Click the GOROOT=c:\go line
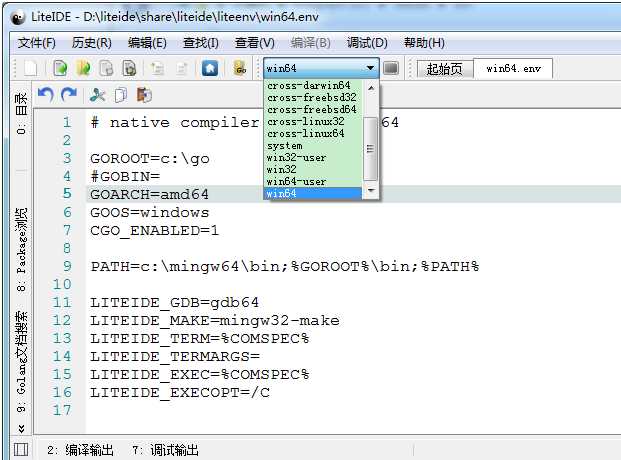Image resolution: width=621 pixels, height=460 pixels. point(150,158)
